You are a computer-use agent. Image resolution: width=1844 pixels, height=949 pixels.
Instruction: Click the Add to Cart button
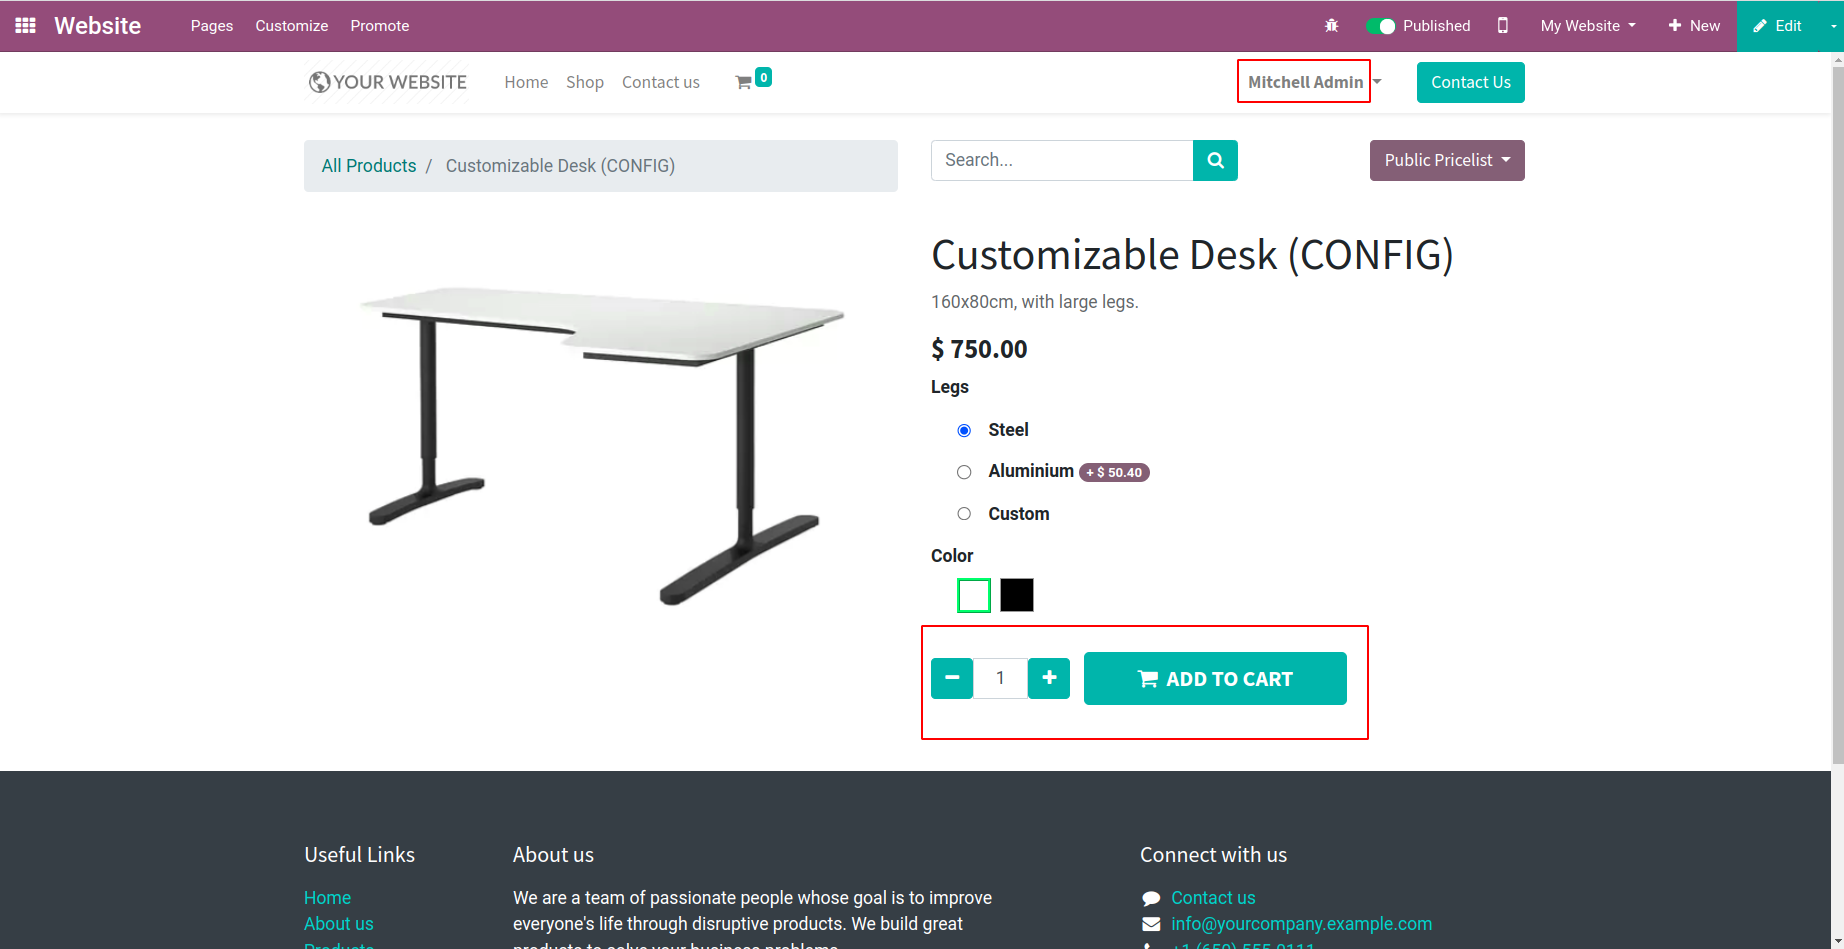click(x=1215, y=679)
